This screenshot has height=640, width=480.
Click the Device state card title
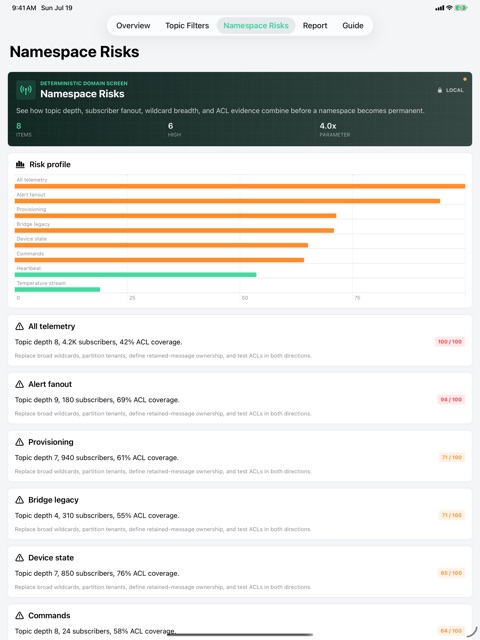pyautogui.click(x=51, y=558)
